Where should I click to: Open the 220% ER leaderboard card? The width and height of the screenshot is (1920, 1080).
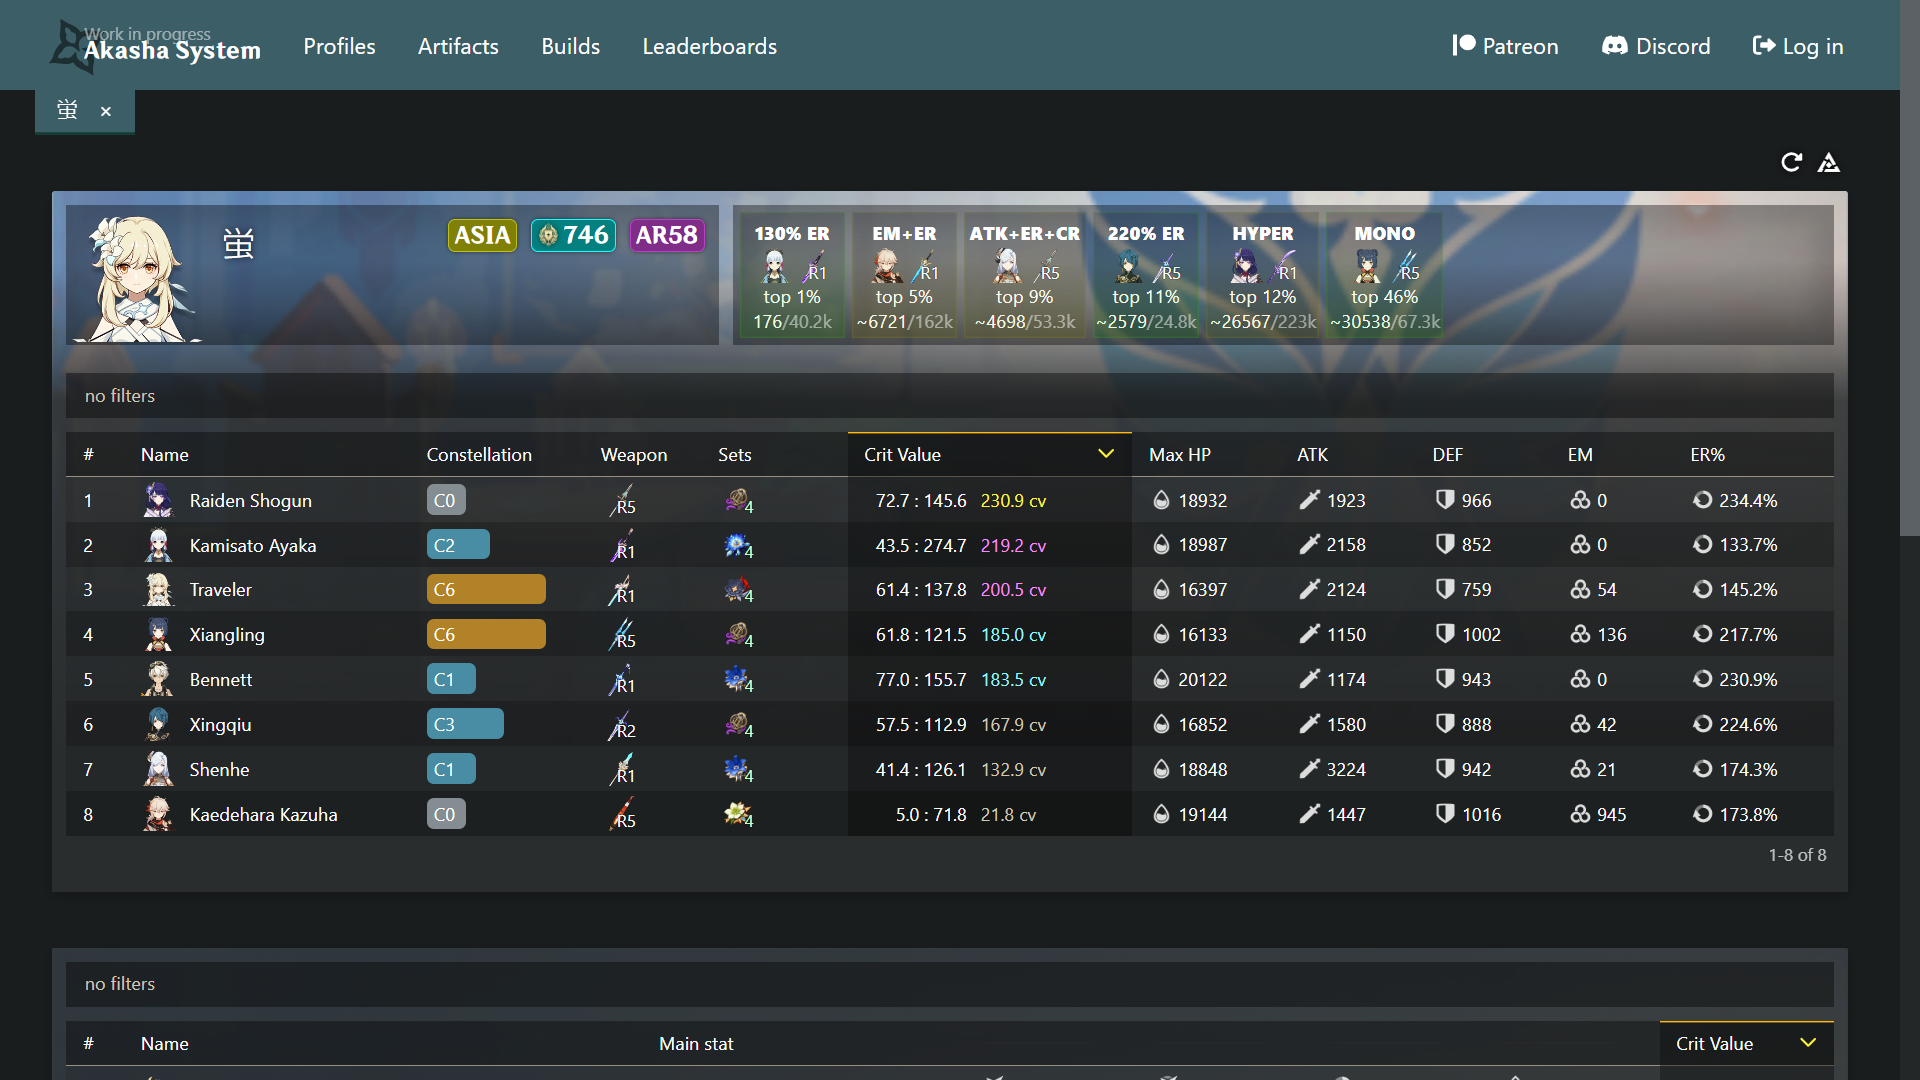point(1146,276)
